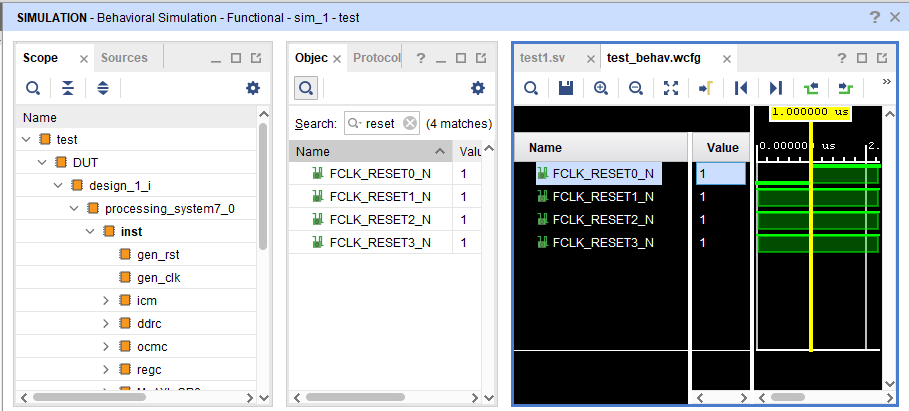
Task: Switch to the Sources tab
Action: (x=124, y=58)
